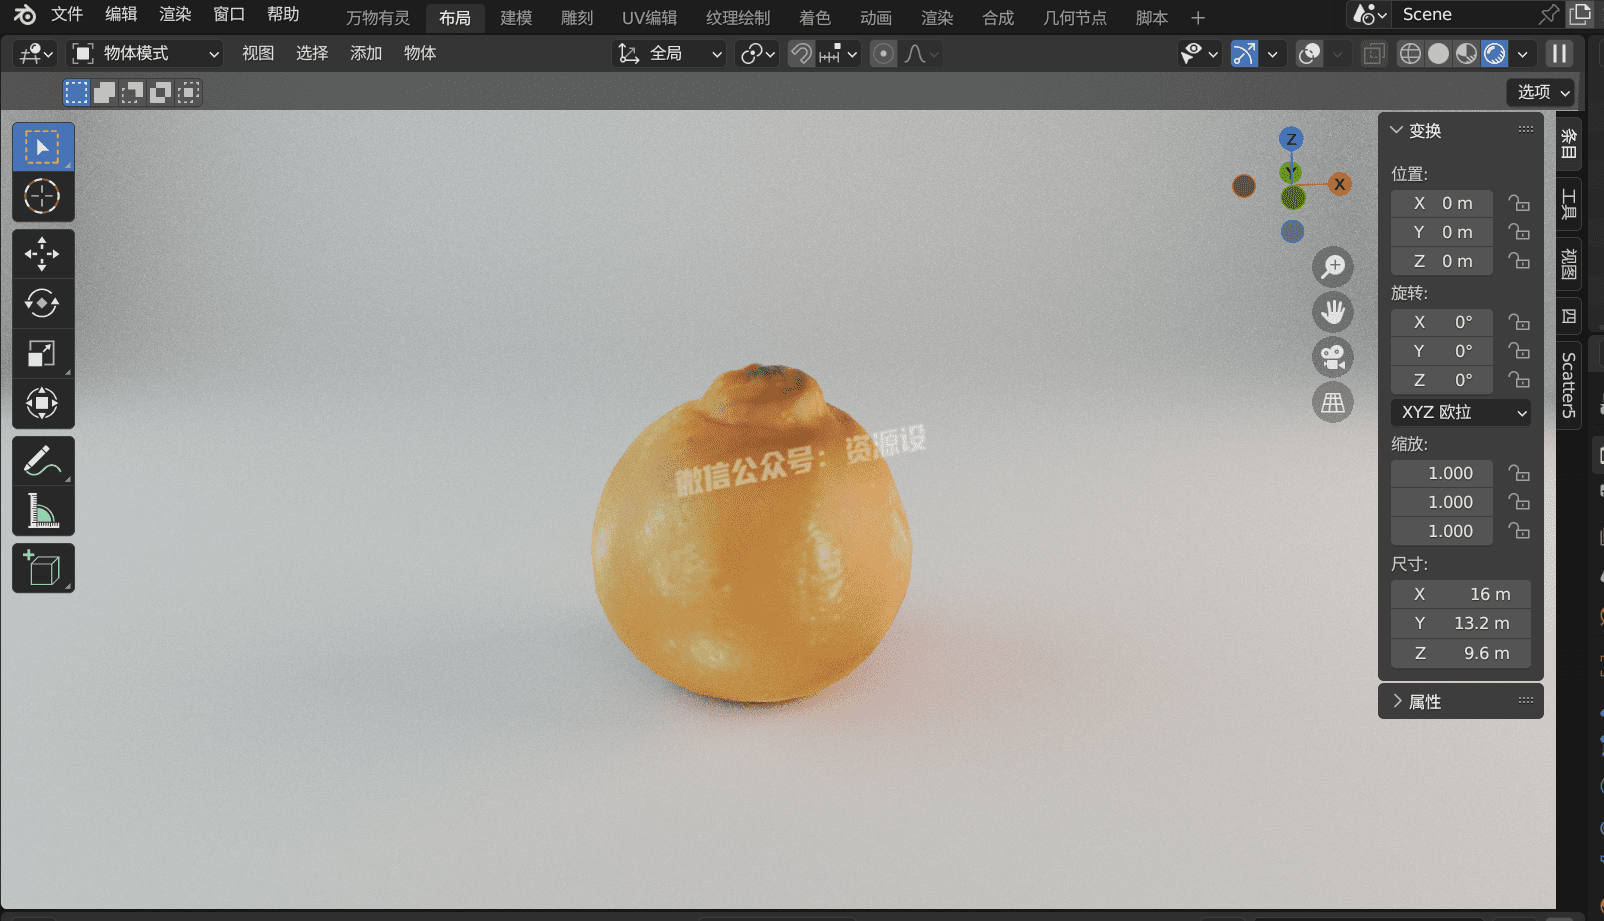
Task: Open the 选项 options dropdown
Action: 1542,92
